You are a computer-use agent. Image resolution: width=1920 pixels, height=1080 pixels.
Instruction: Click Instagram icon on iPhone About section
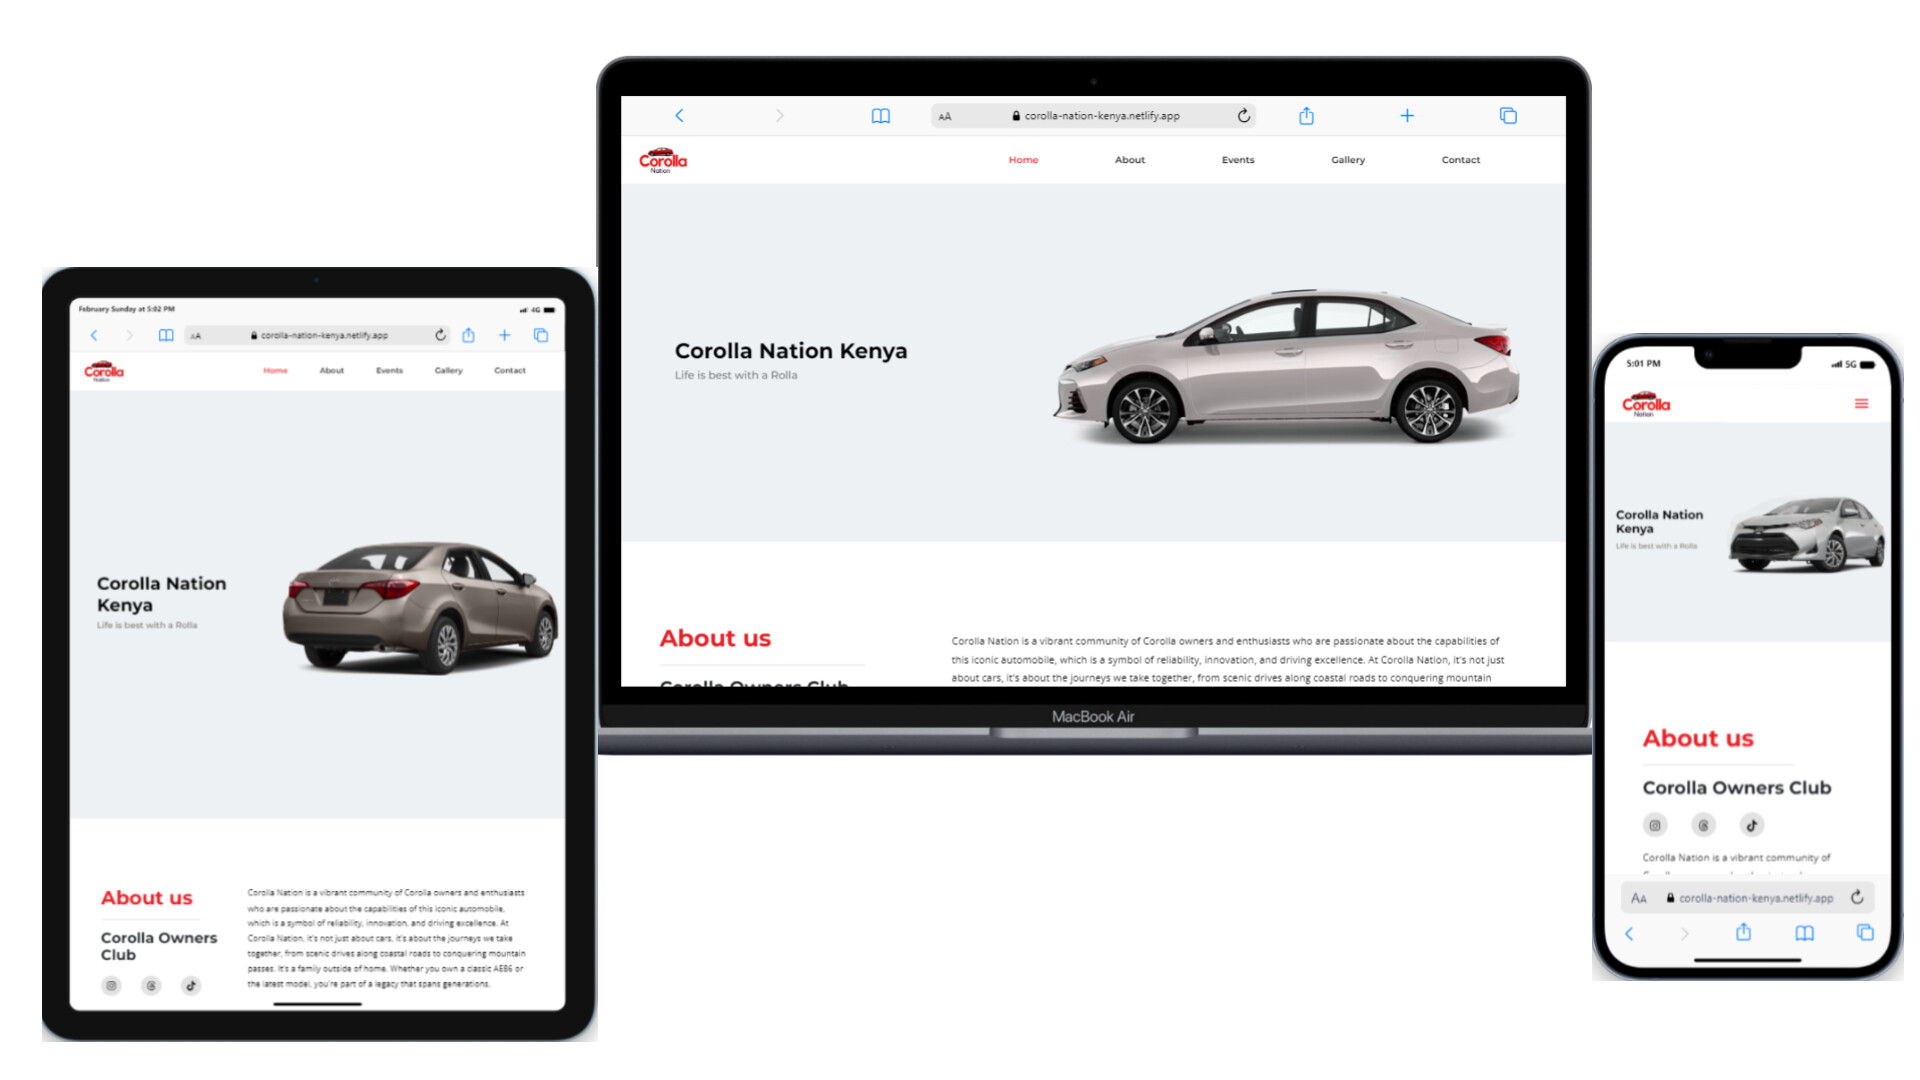[x=1655, y=825]
